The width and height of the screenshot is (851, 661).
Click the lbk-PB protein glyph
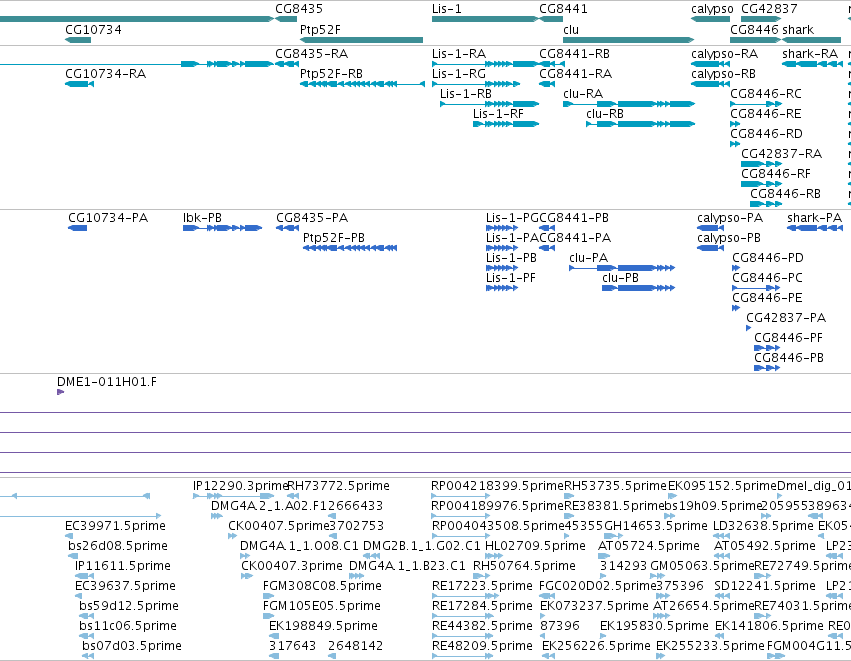click(223, 228)
